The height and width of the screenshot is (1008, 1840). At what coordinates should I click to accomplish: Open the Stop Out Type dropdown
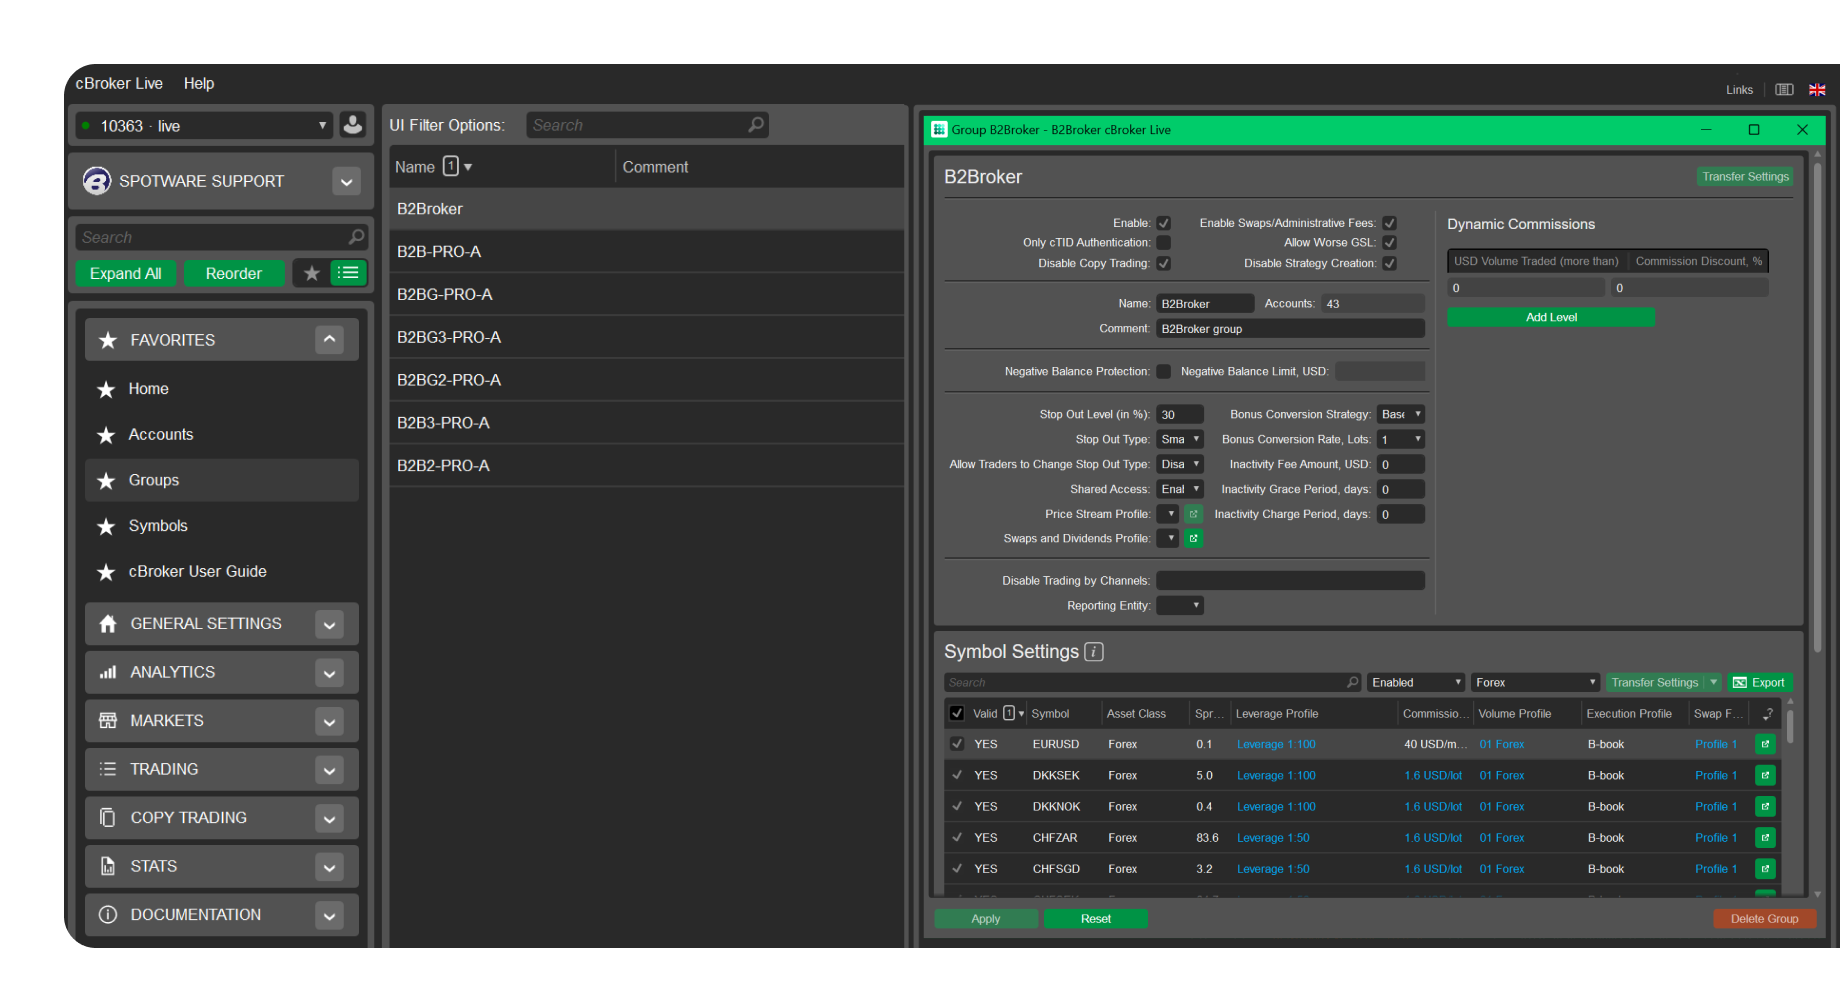click(1180, 439)
